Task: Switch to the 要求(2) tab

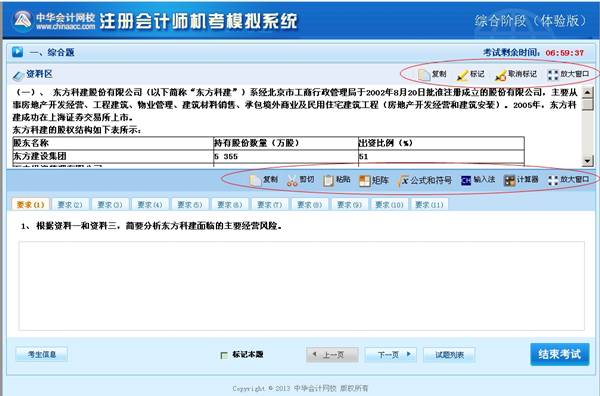Action: pos(70,204)
